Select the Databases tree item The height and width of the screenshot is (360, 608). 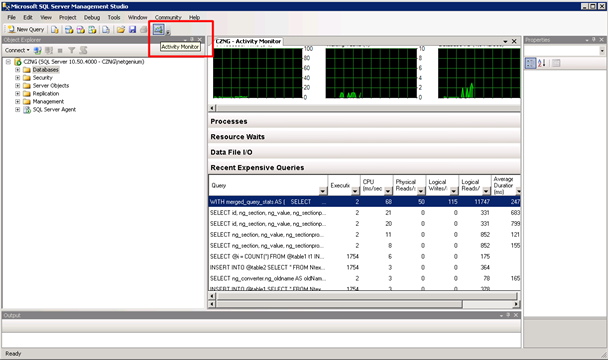point(46,70)
